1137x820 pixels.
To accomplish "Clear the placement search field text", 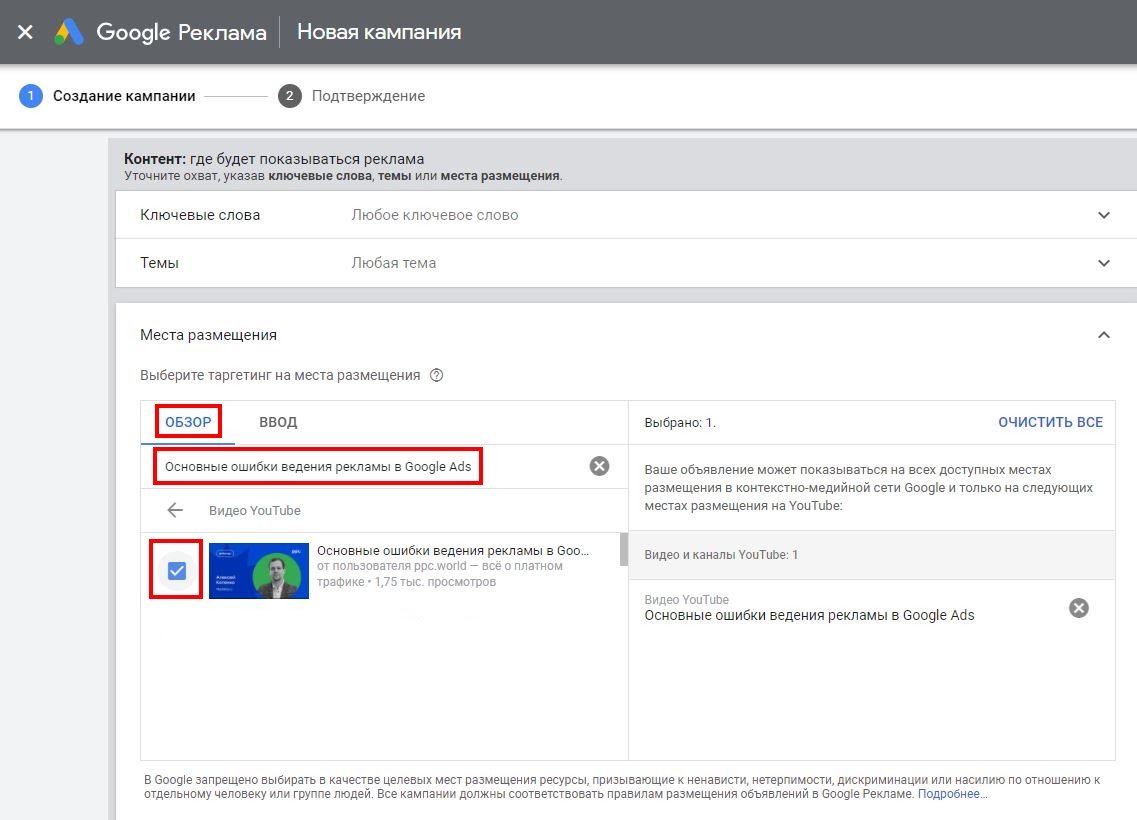I will (x=599, y=466).
